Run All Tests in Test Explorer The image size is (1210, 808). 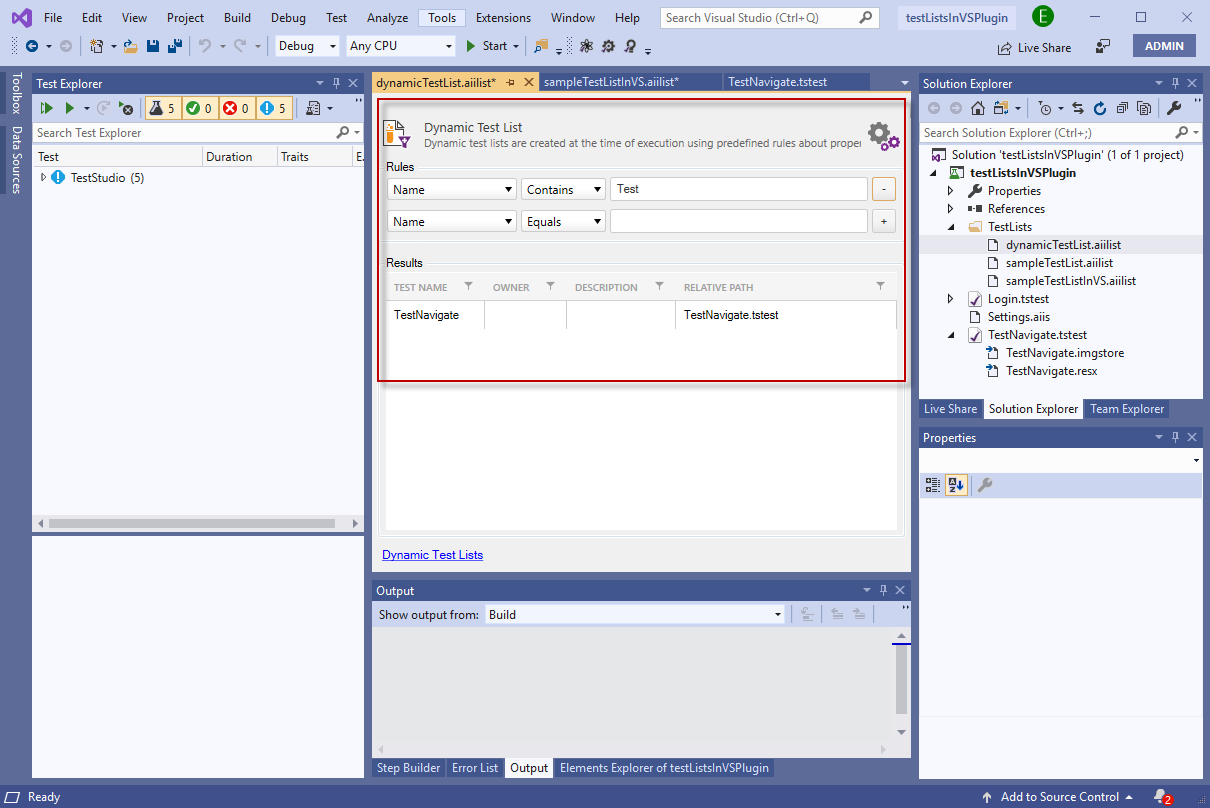46,108
